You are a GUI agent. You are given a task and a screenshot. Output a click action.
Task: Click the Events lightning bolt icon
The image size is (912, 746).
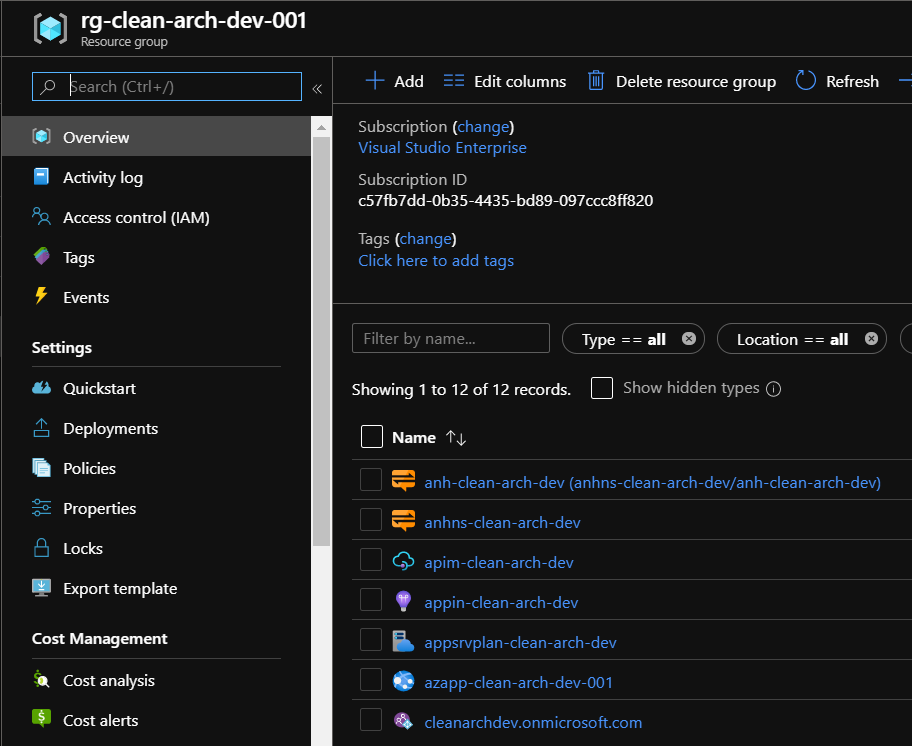(x=41, y=296)
